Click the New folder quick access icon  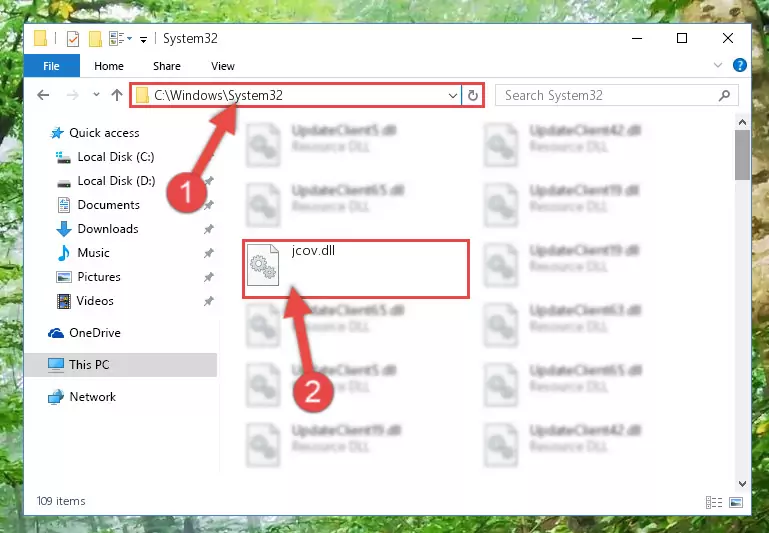pos(95,38)
